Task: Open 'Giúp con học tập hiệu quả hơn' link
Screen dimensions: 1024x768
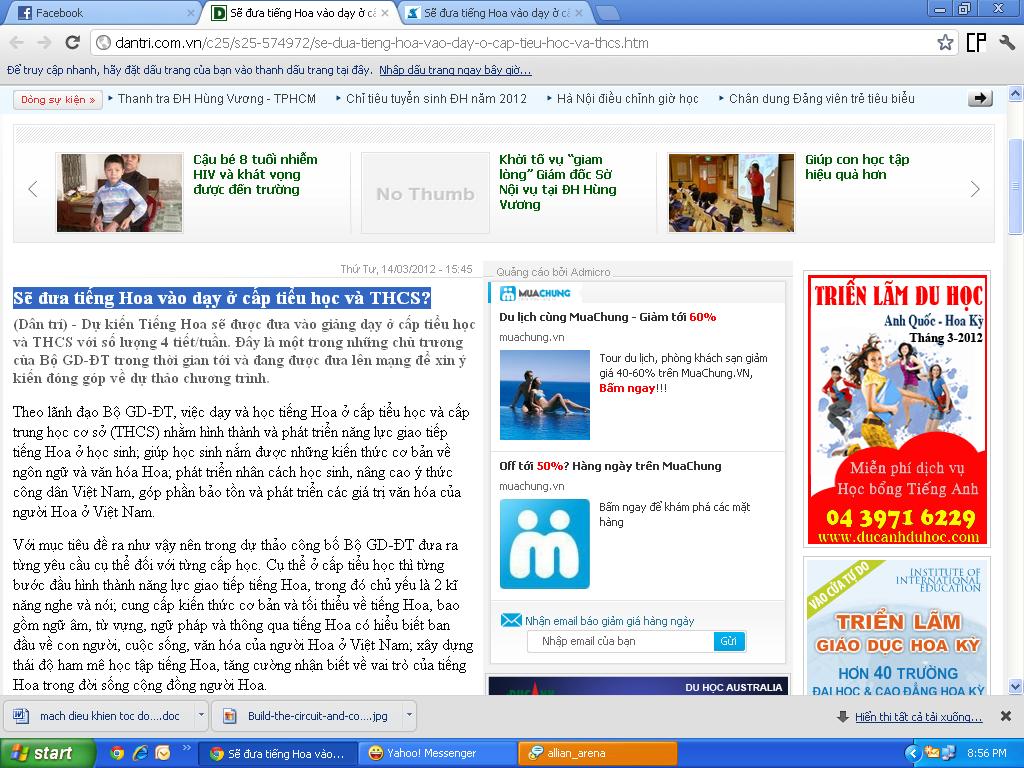Action: coord(857,167)
